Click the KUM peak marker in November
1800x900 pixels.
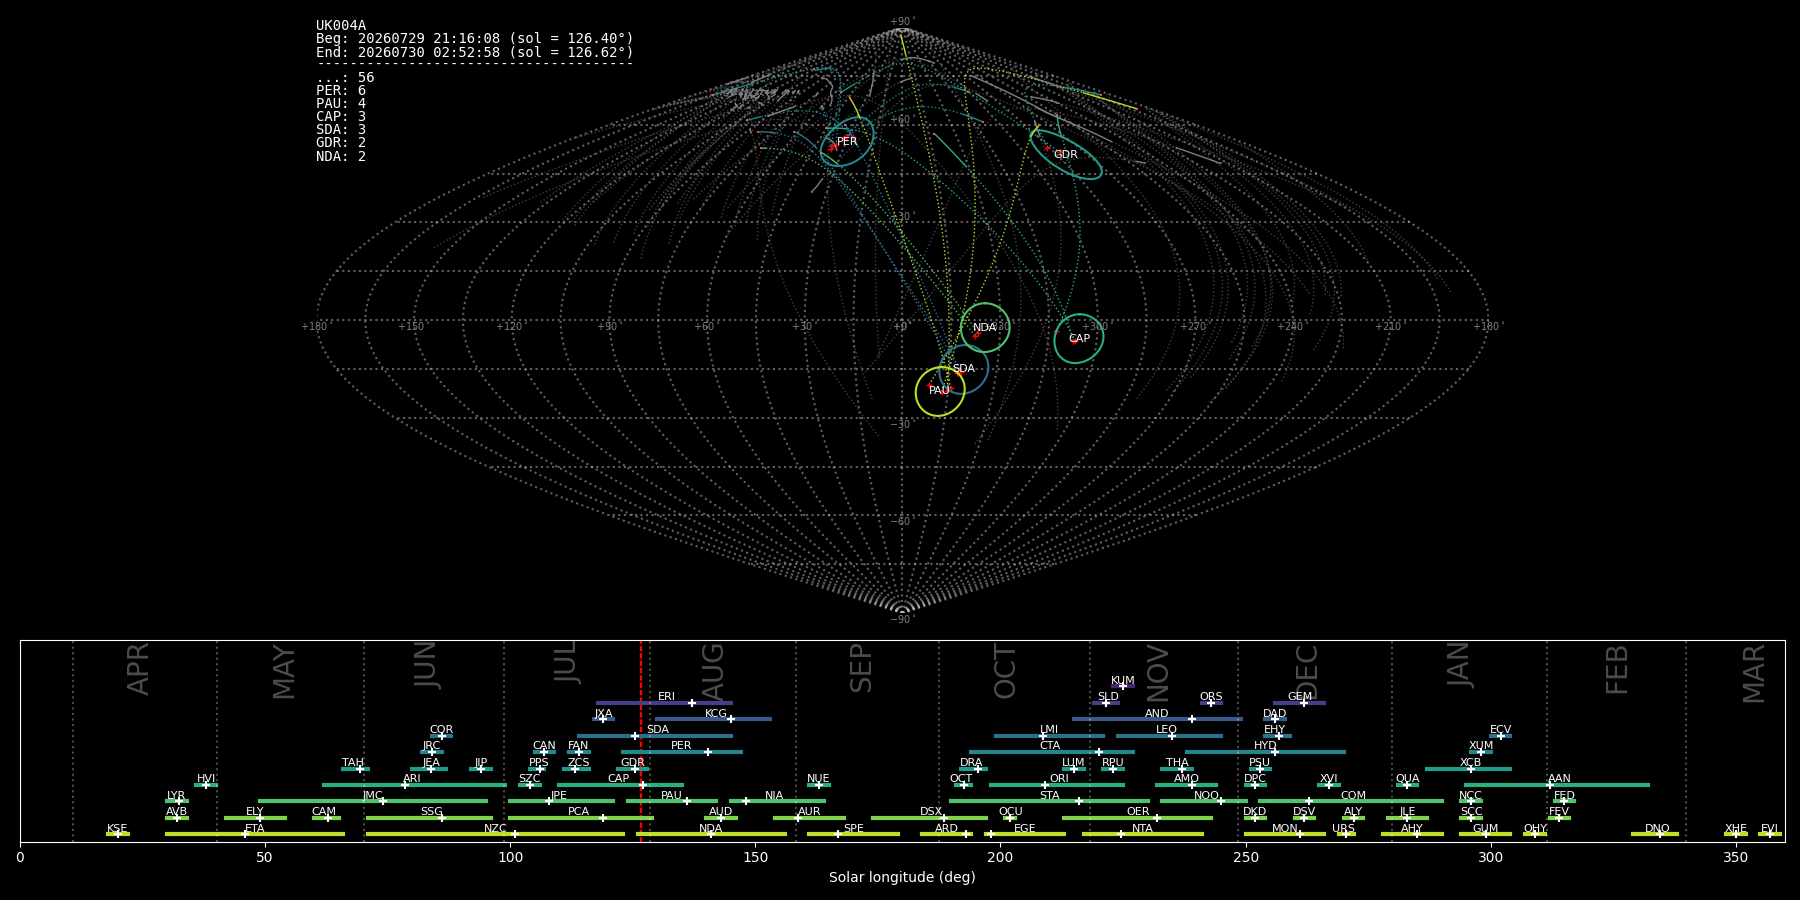(x=1122, y=686)
